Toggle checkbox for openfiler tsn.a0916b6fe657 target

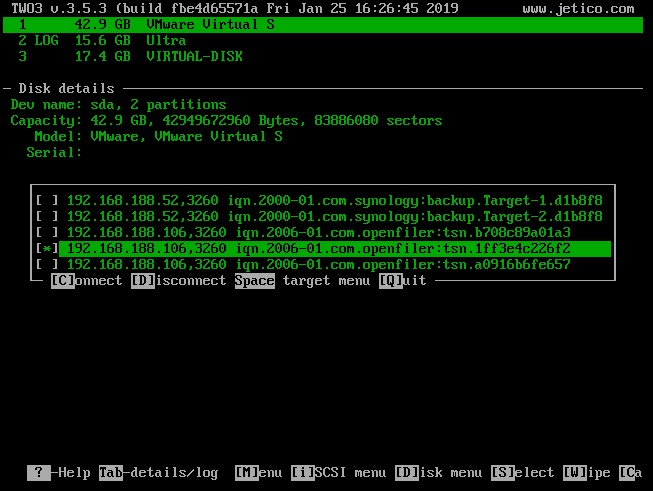pos(47,264)
